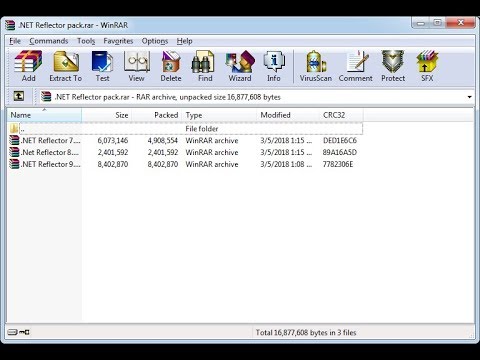Close the WinRAR window
The width and height of the screenshot is (480, 360).
461,23
